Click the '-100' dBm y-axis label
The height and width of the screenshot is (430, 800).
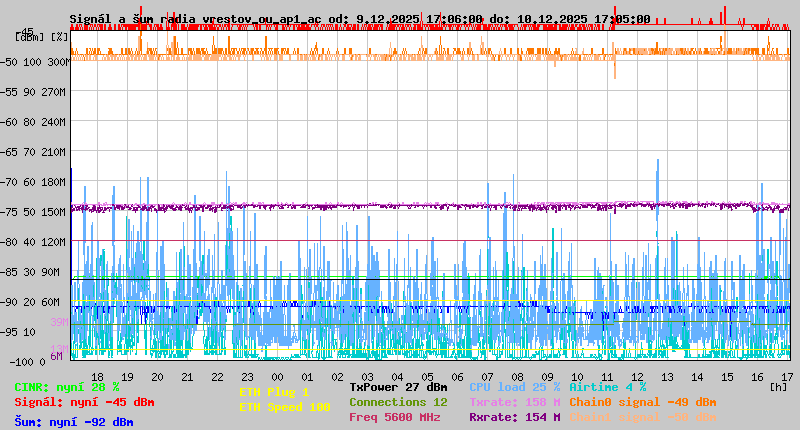coord(20,362)
